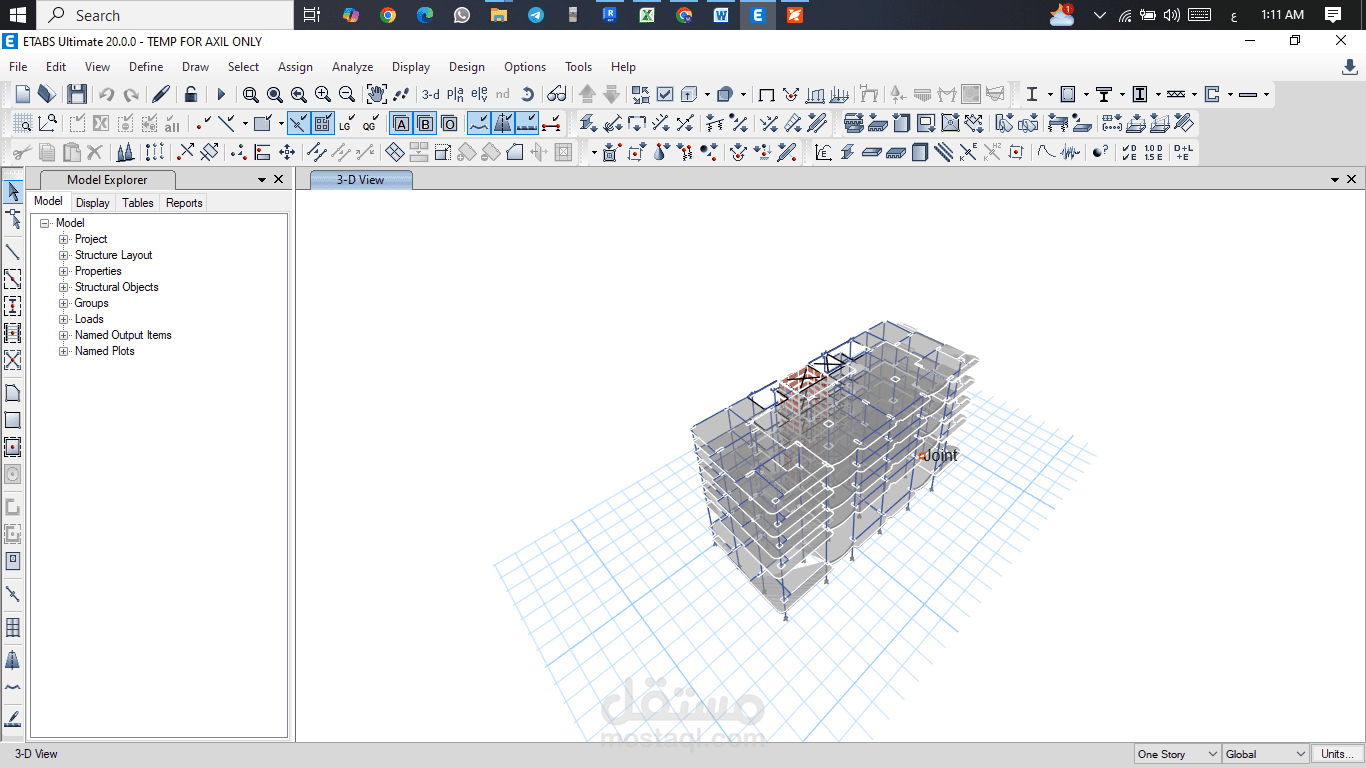Open the Design menu
The width and height of the screenshot is (1366, 768).
[466, 67]
